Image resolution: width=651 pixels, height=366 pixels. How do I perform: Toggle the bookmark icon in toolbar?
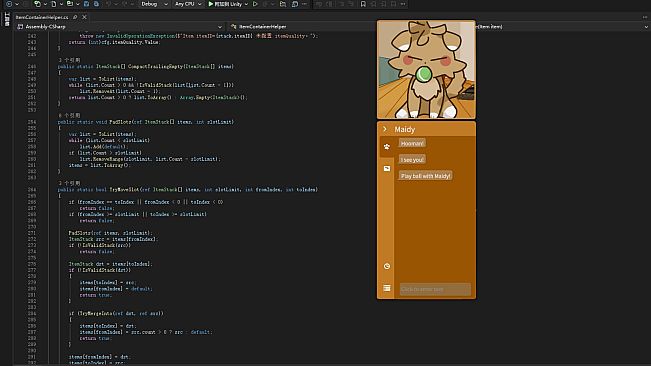363,4
